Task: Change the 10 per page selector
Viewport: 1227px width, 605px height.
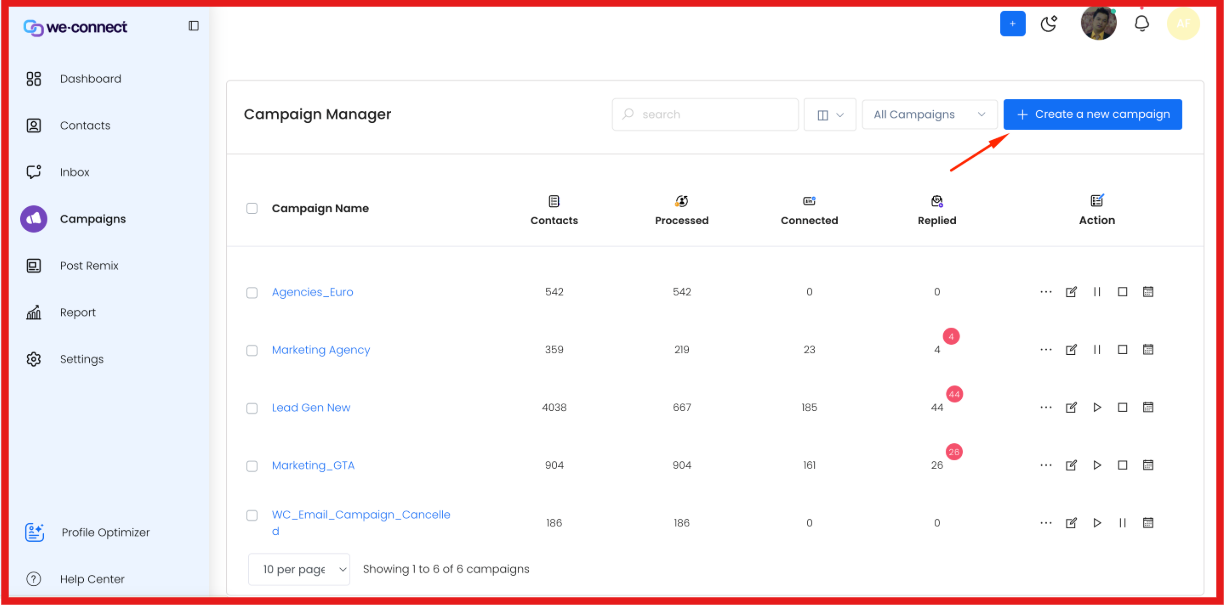Action: tap(298, 569)
